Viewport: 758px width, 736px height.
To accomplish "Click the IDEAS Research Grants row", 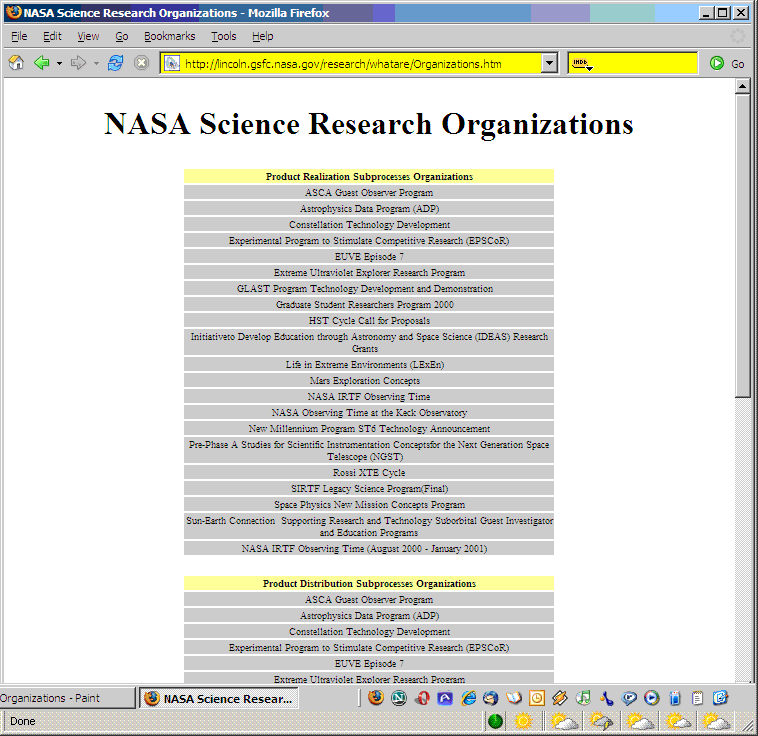I will click(x=369, y=342).
